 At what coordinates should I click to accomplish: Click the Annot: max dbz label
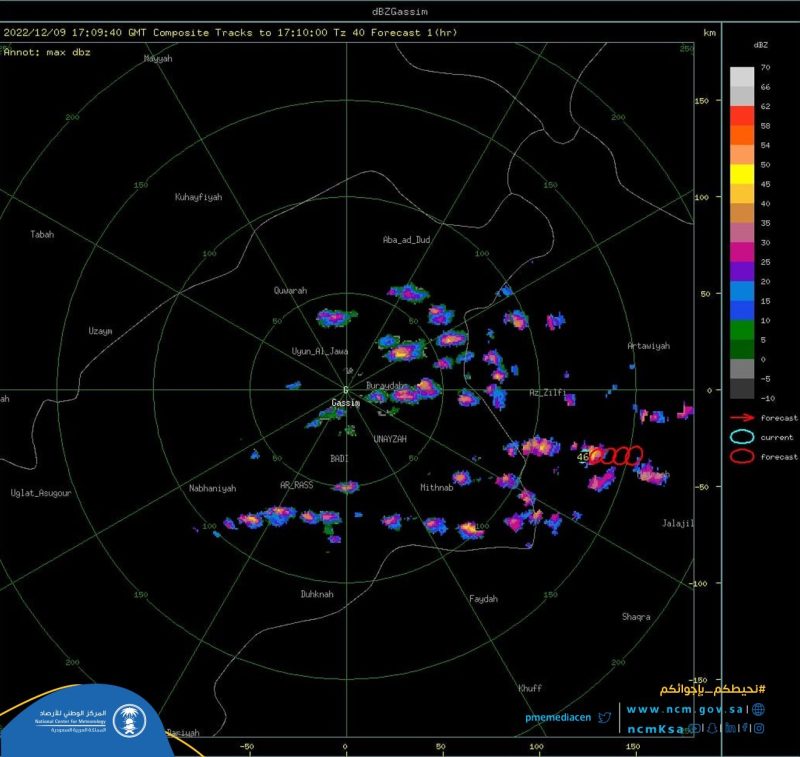pyautogui.click(x=47, y=52)
